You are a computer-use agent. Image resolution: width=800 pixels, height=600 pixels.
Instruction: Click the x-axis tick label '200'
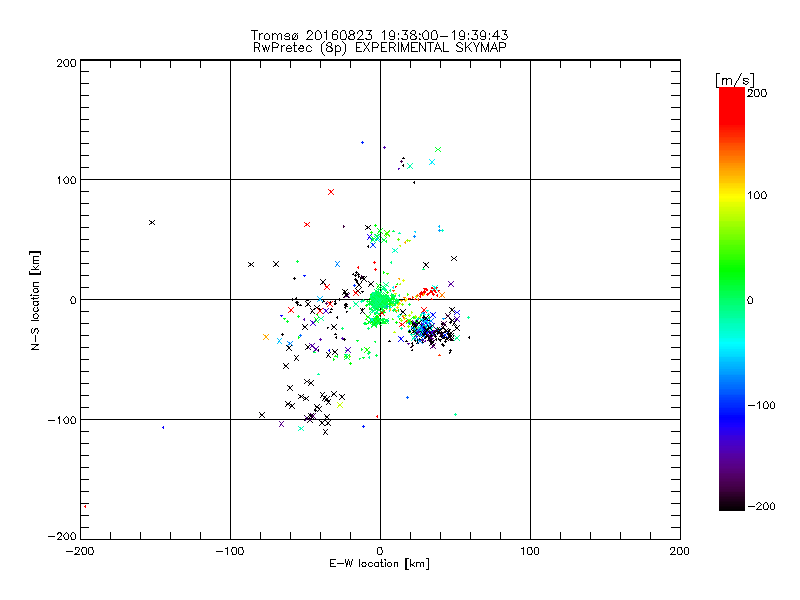(x=680, y=551)
